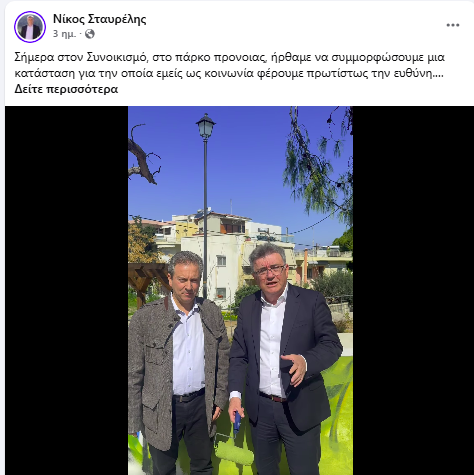This screenshot has height=475, width=474.
Task: Click the globe public-audience icon
Action: pyautogui.click(x=90, y=34)
